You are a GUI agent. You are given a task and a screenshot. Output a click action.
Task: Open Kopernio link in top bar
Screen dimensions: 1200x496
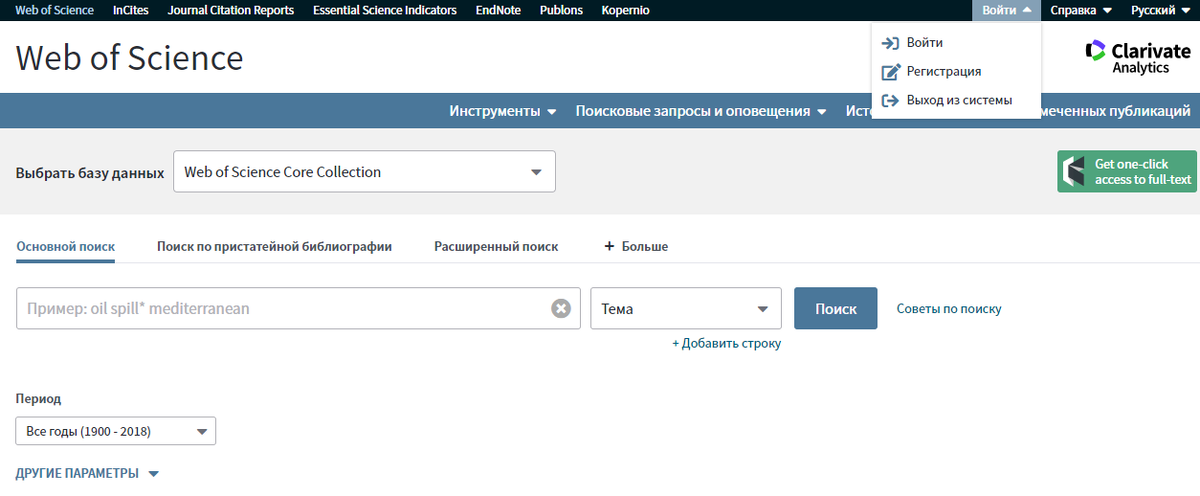pyautogui.click(x=626, y=10)
